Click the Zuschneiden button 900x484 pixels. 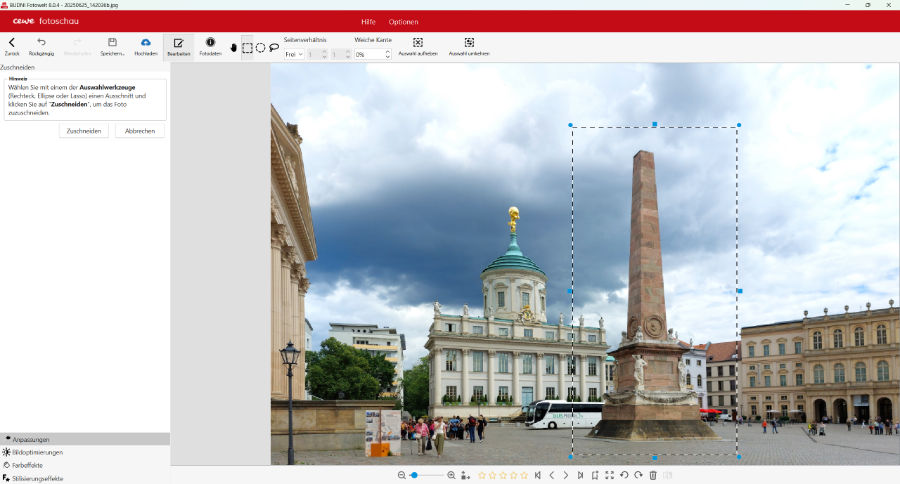point(84,131)
